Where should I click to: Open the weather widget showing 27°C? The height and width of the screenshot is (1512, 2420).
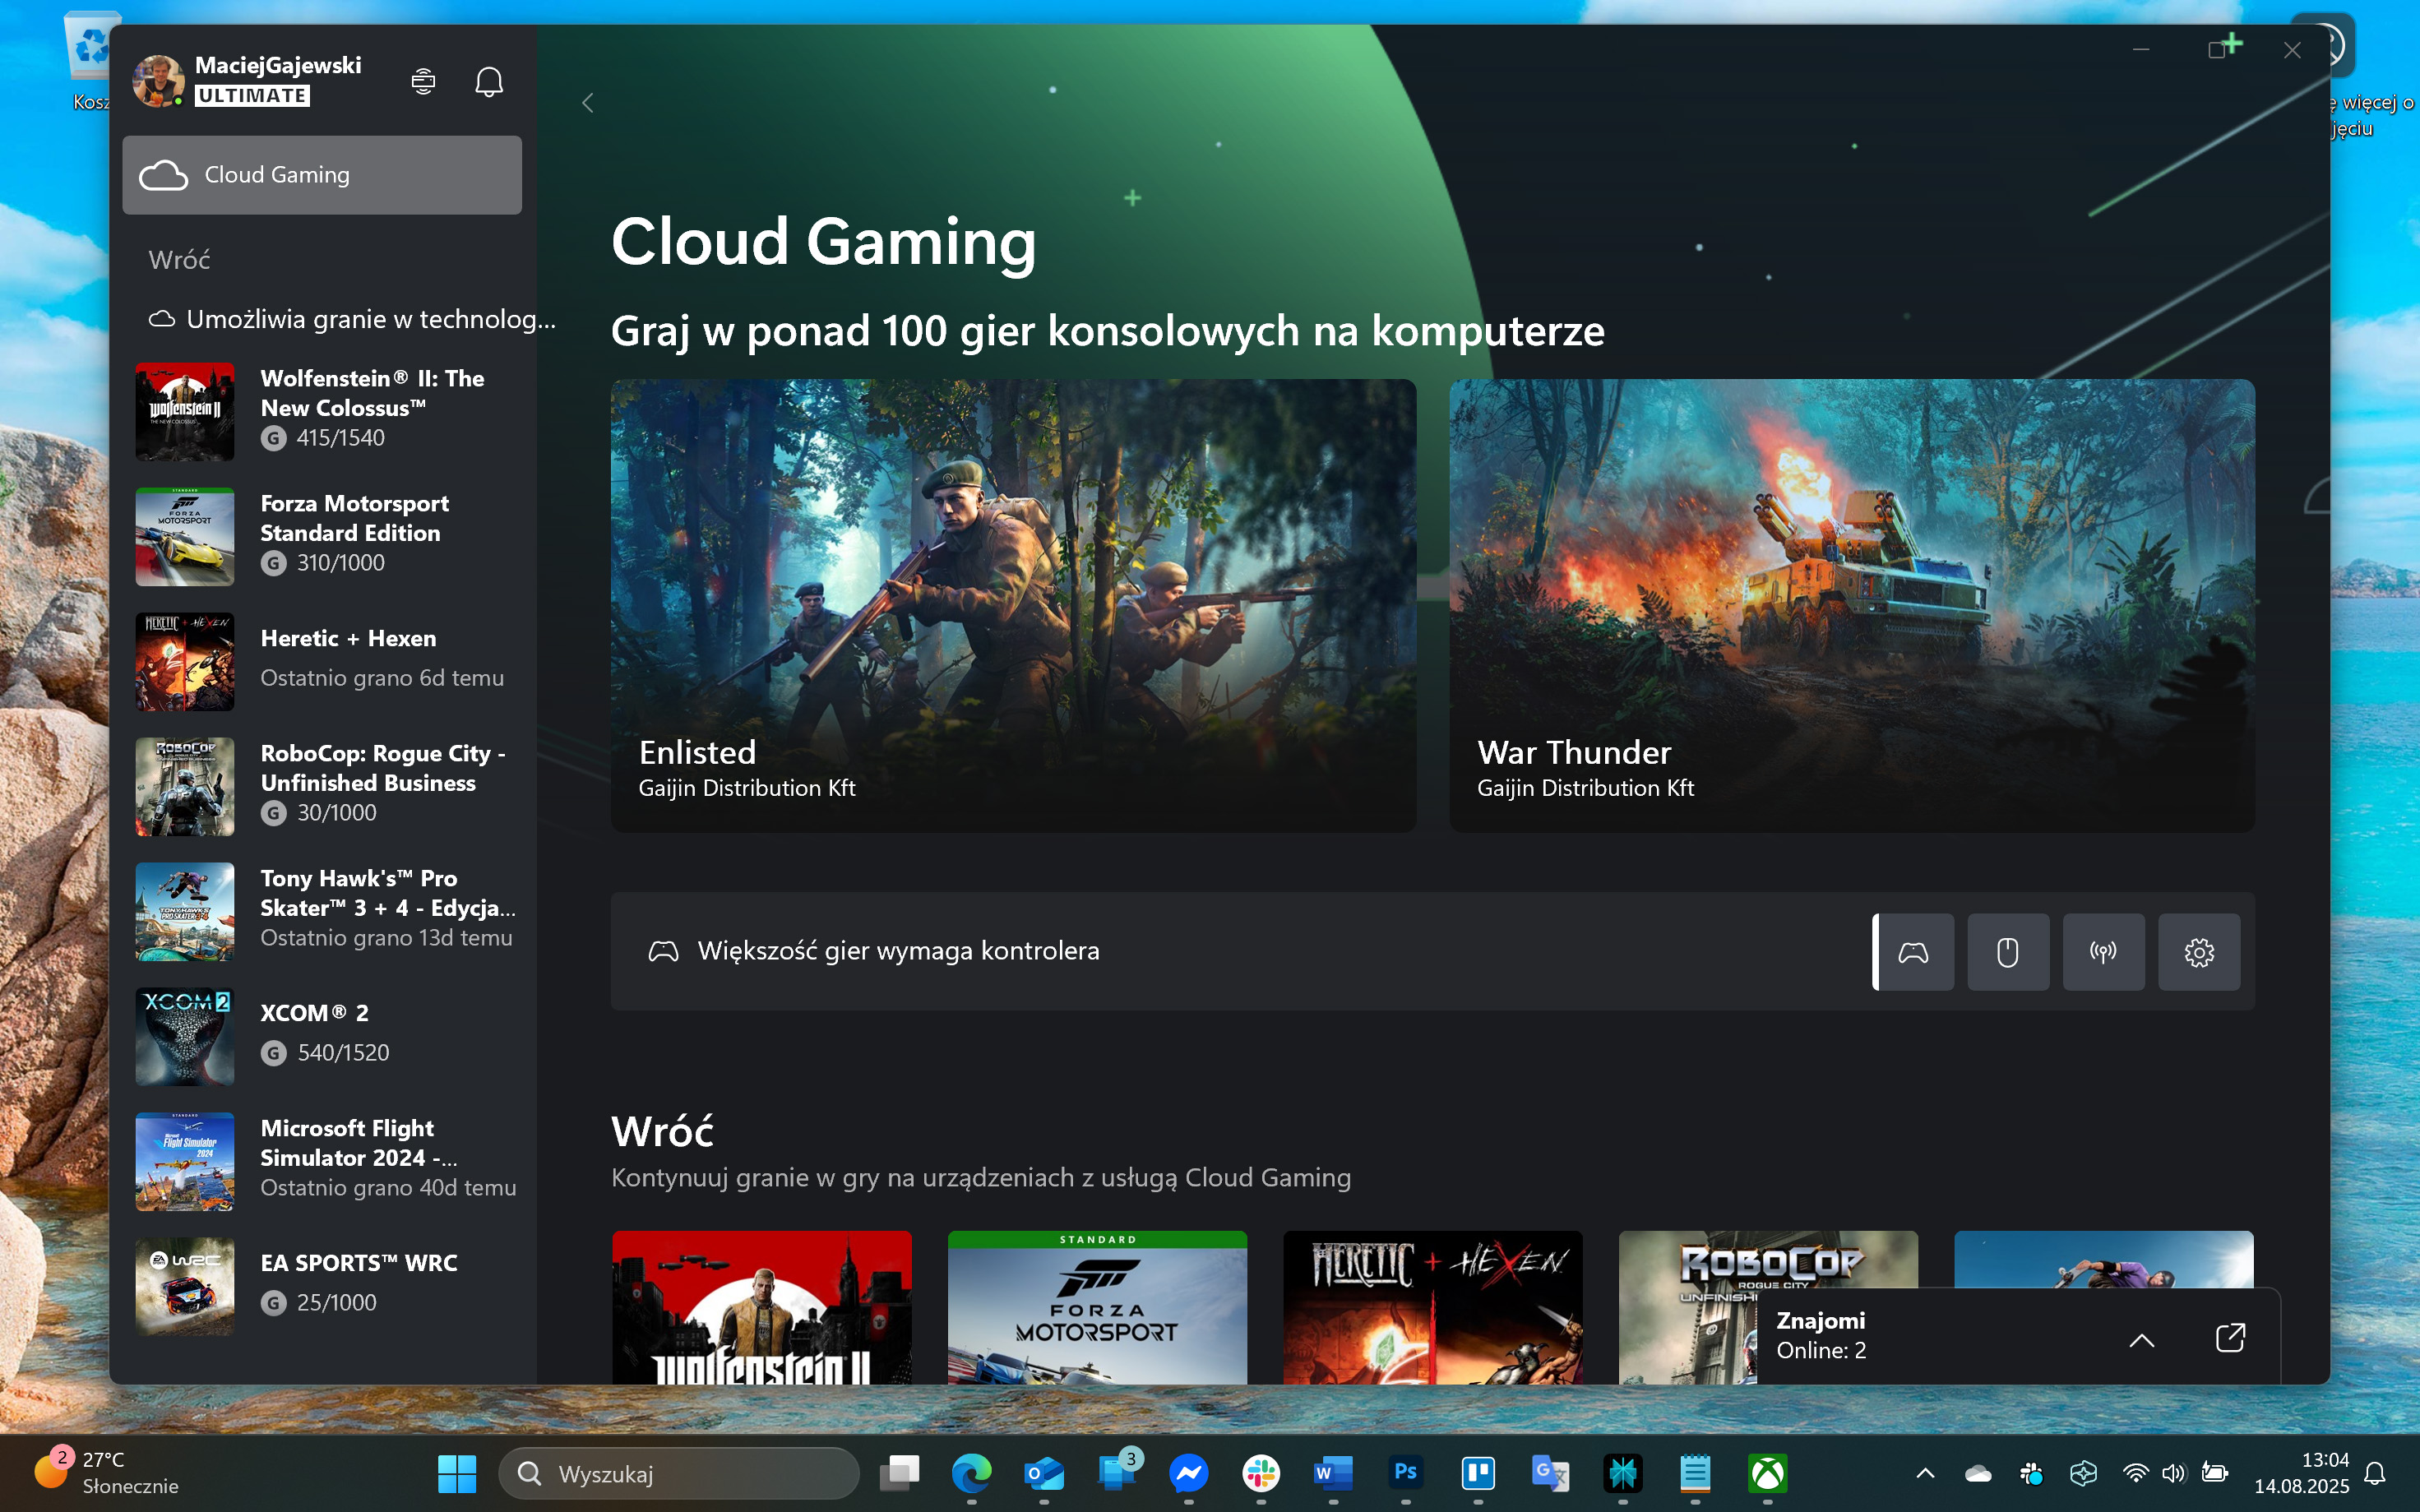point(105,1473)
